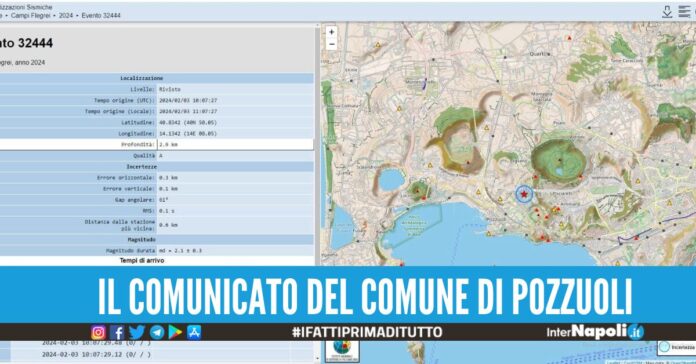The height and width of the screenshot is (364, 696).
Task: Select Errore orizzontale value 0.3 km
Action: (168, 178)
